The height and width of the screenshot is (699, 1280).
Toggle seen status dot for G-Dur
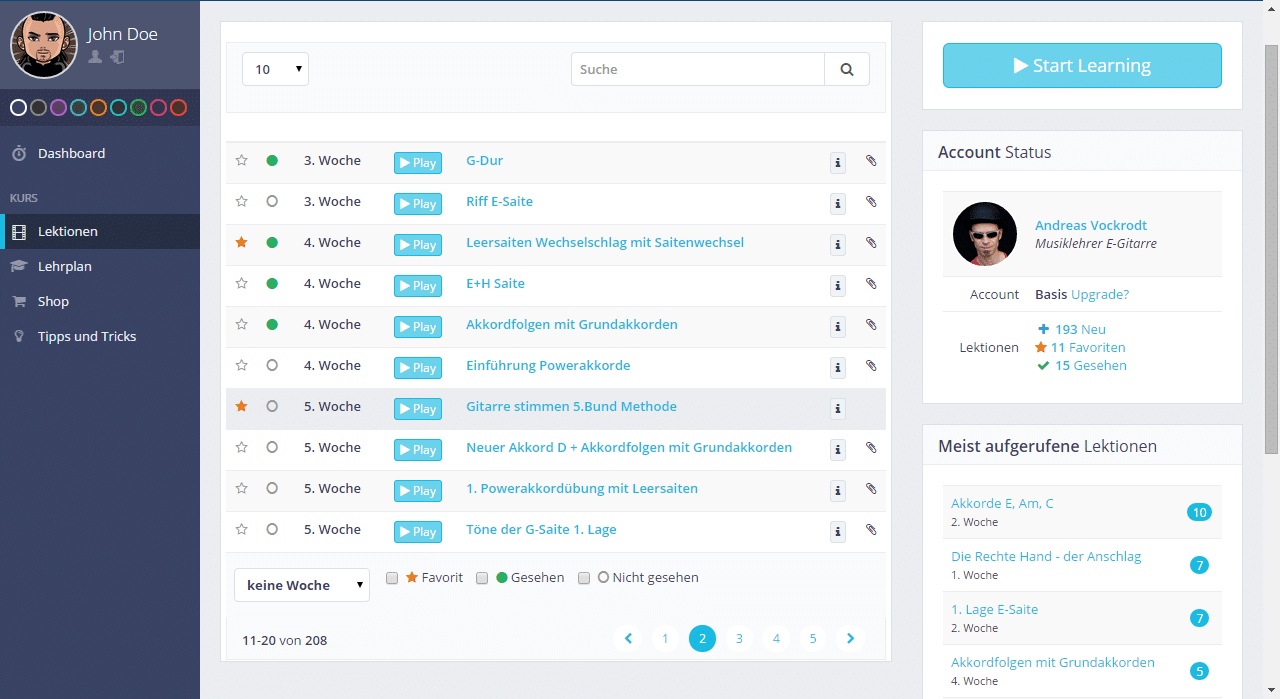coord(272,160)
